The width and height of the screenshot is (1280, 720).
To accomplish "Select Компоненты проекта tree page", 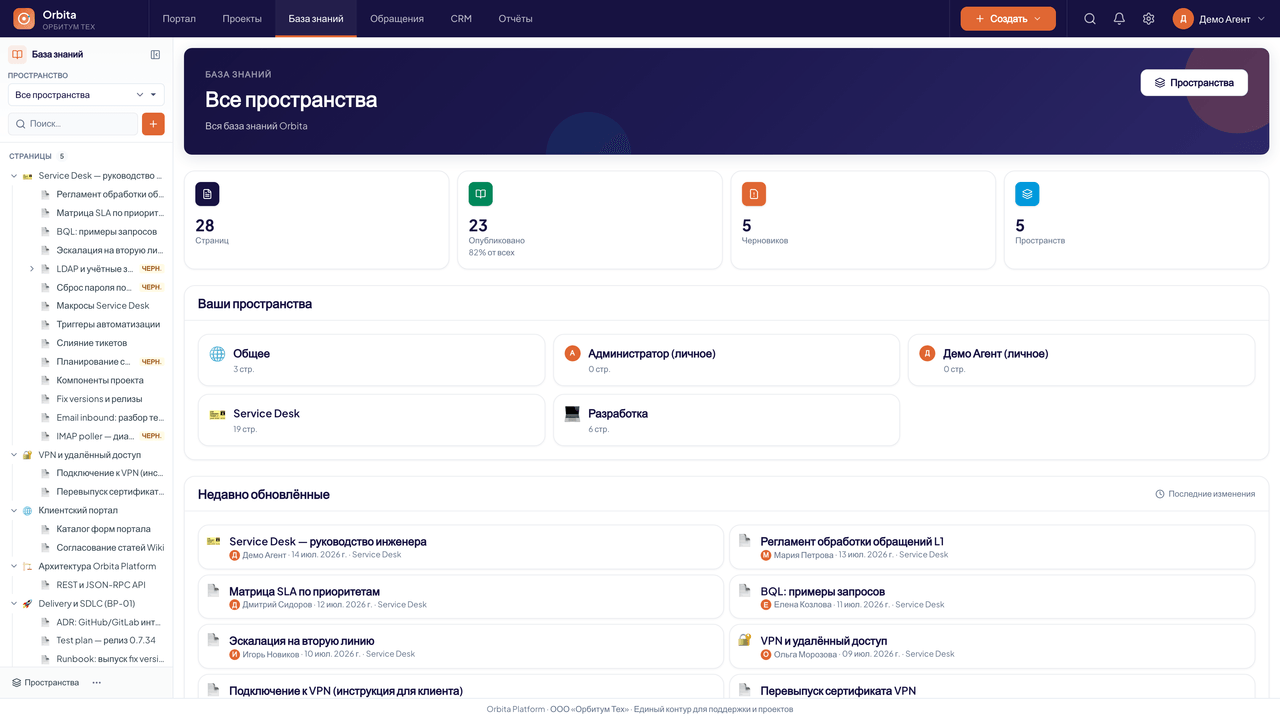I will (x=101, y=381).
